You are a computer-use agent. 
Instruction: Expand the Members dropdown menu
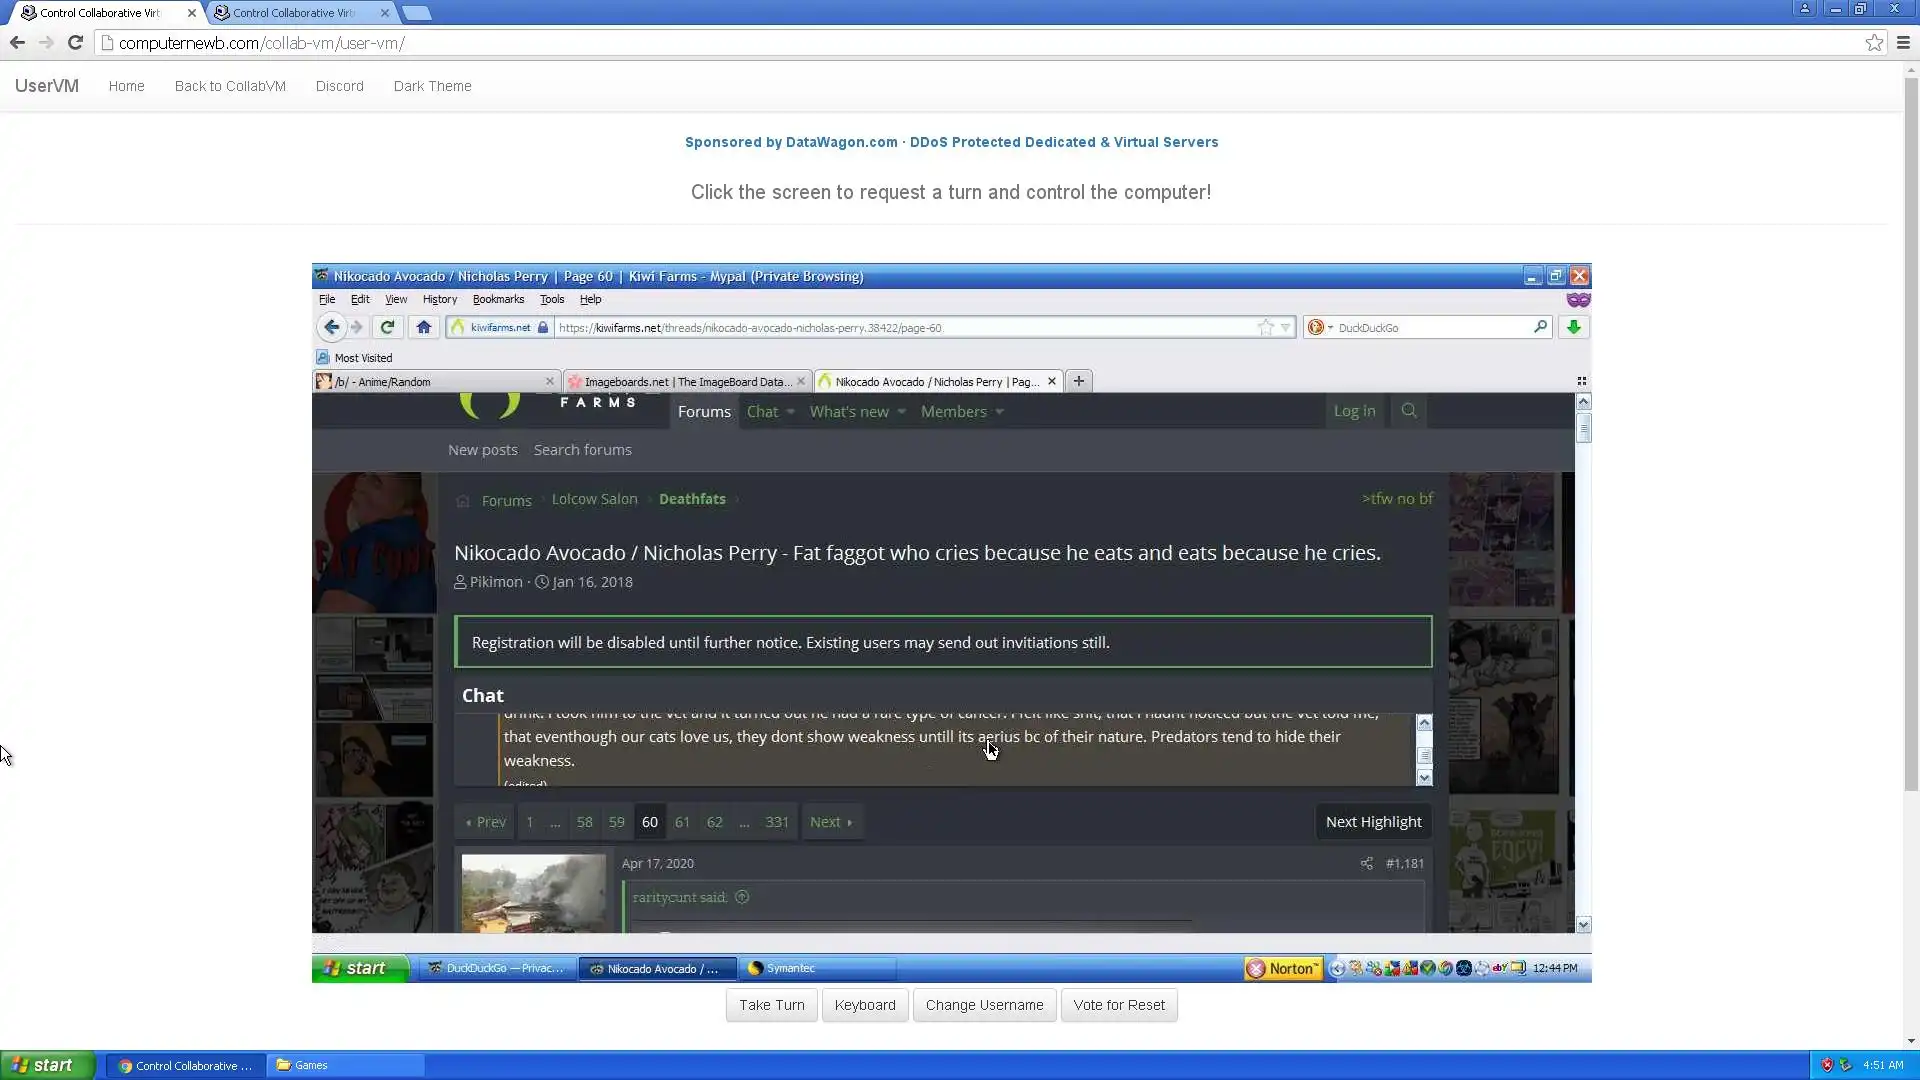[999, 412]
